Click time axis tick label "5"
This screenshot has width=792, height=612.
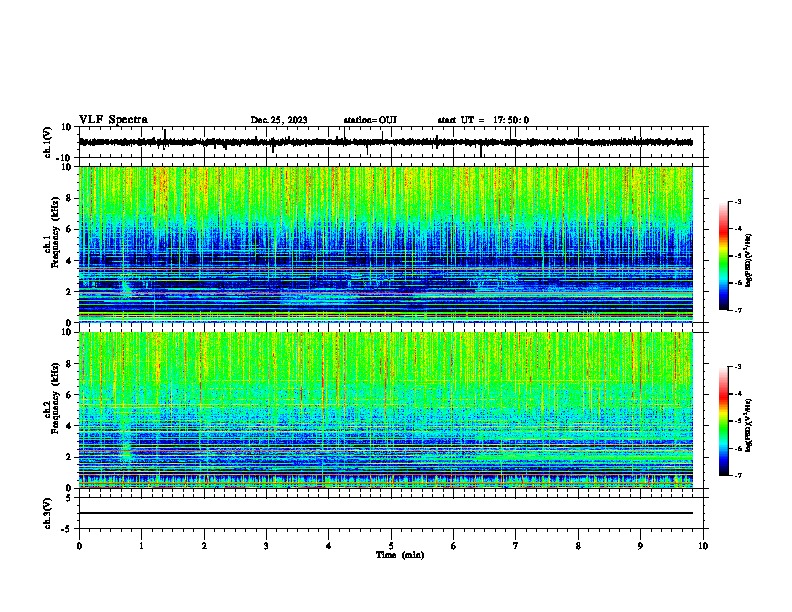coord(391,546)
